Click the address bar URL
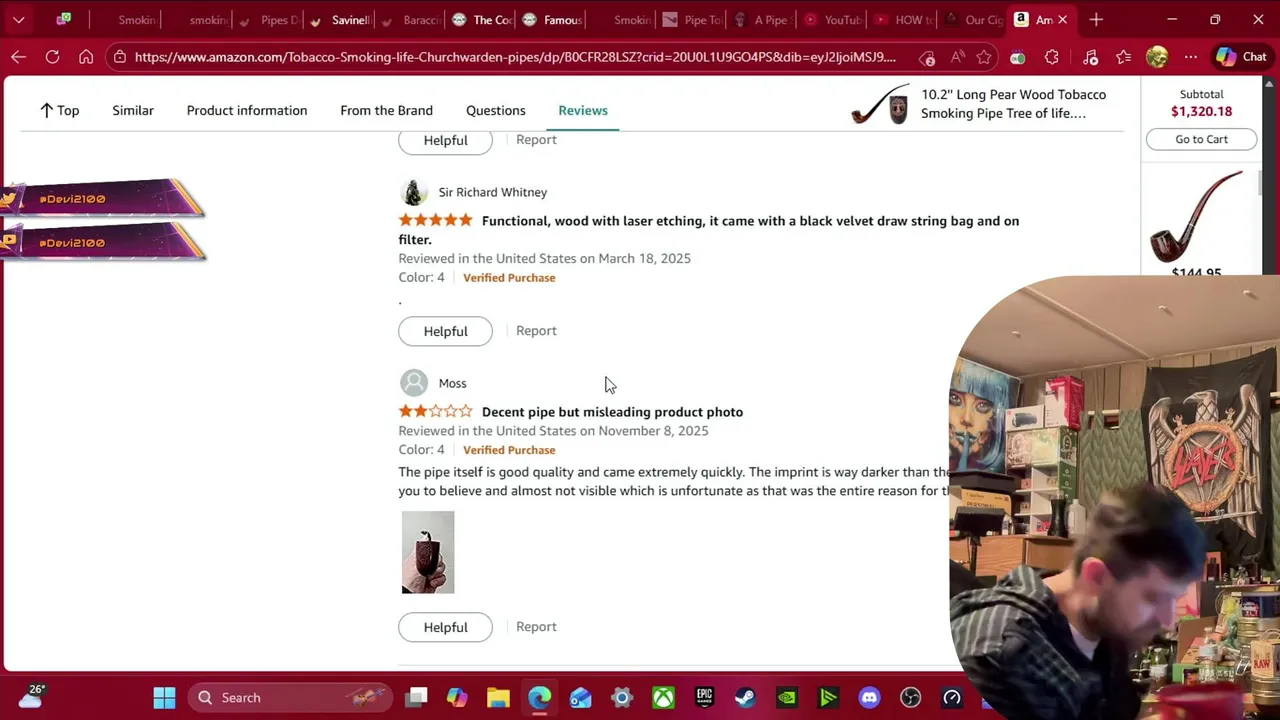Image resolution: width=1280 pixels, height=720 pixels. pyautogui.click(x=515, y=57)
